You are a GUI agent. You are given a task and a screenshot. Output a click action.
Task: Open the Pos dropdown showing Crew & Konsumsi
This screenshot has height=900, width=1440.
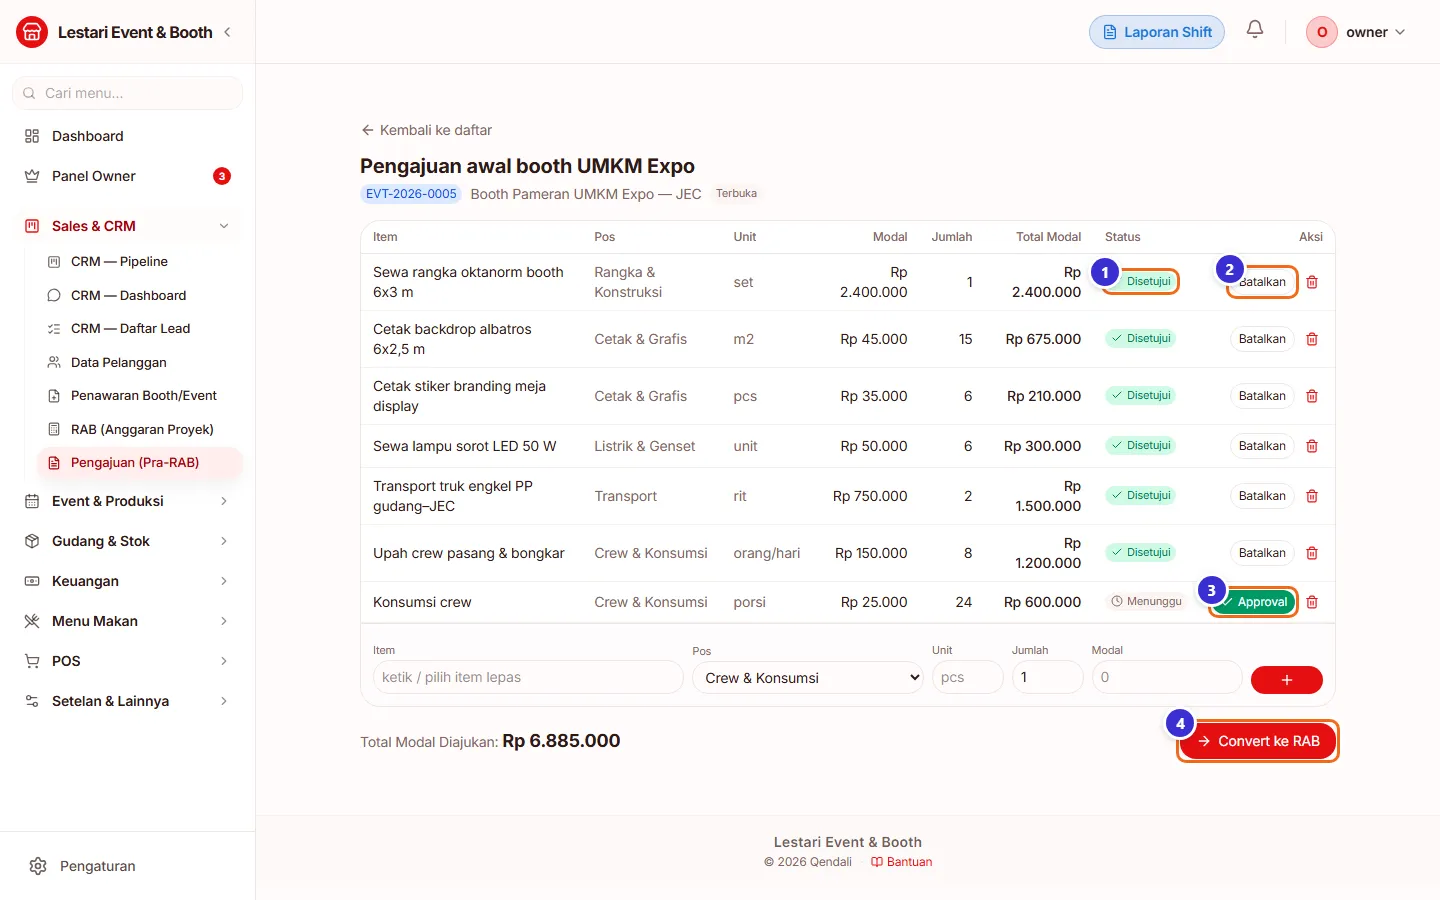[x=808, y=677]
